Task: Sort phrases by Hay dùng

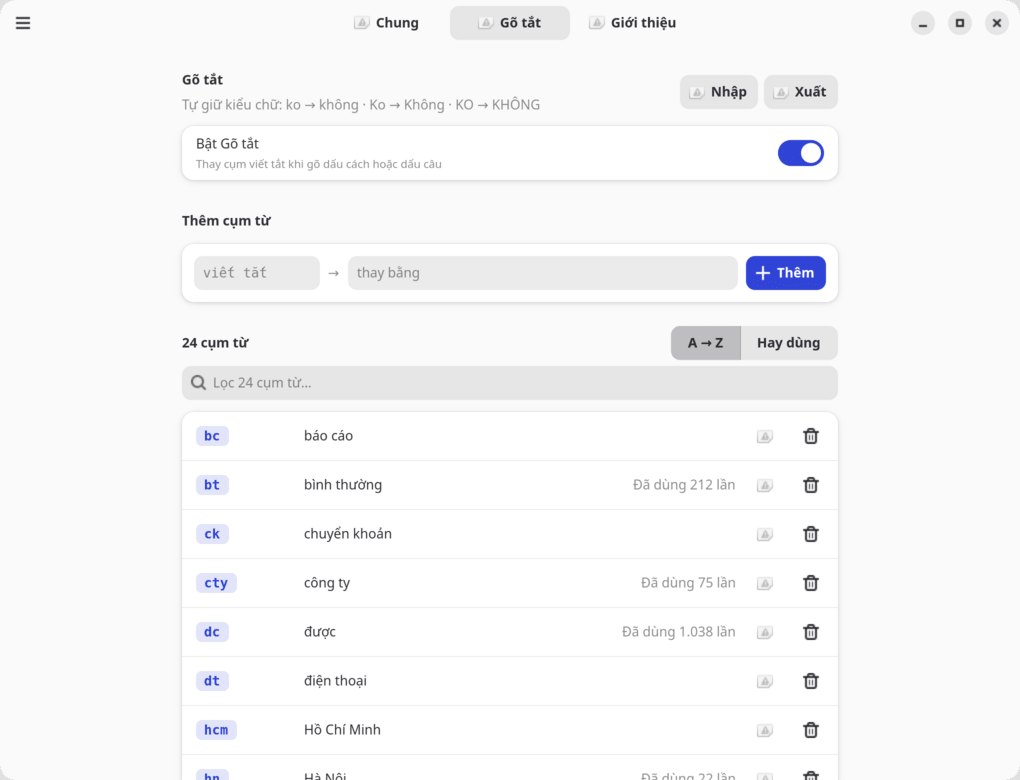Action: [x=788, y=343]
